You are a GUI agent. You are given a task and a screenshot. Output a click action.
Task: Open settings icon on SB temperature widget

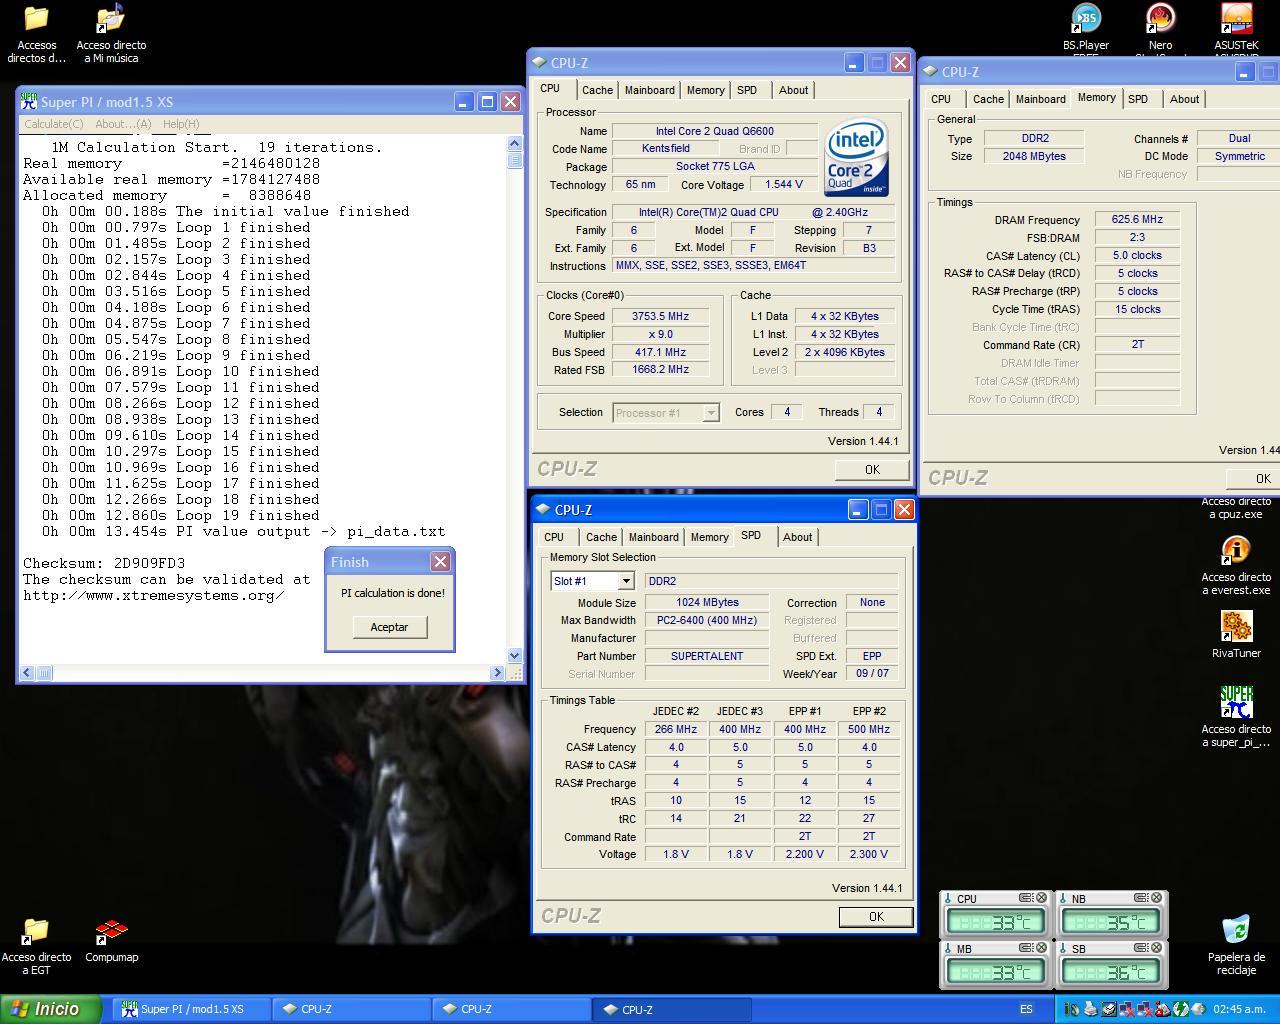(1141, 948)
